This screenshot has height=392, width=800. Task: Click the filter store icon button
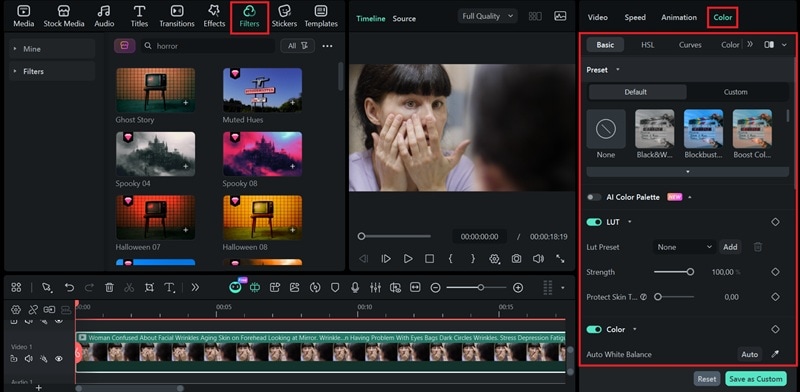[x=124, y=46]
